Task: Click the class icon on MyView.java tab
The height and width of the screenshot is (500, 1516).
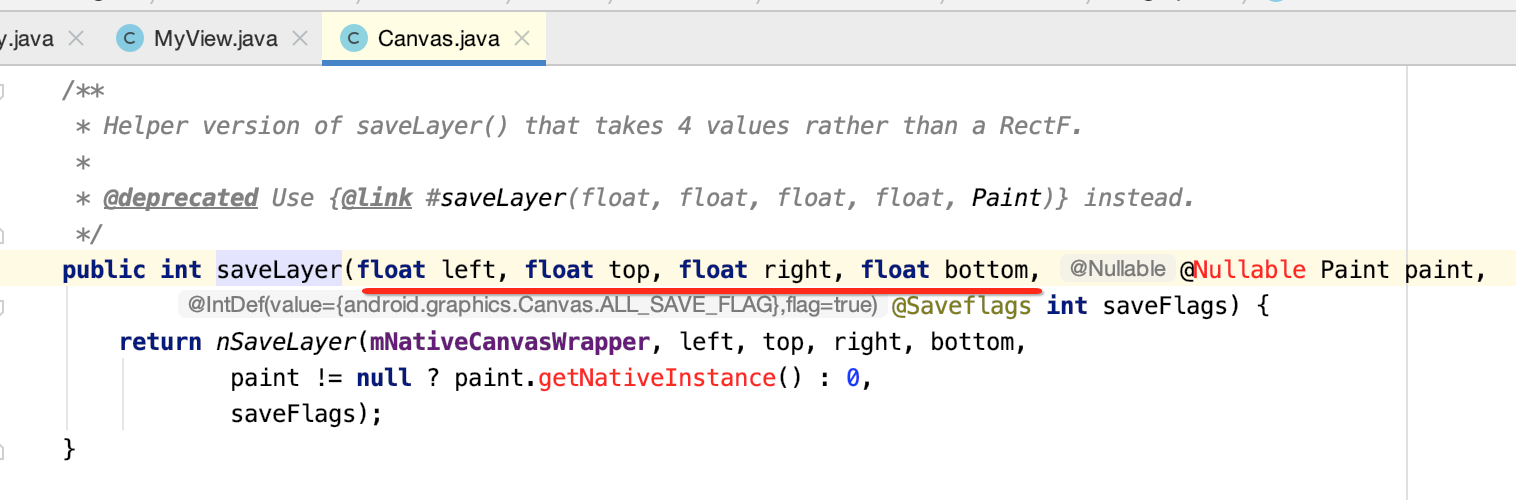Action: [x=129, y=39]
